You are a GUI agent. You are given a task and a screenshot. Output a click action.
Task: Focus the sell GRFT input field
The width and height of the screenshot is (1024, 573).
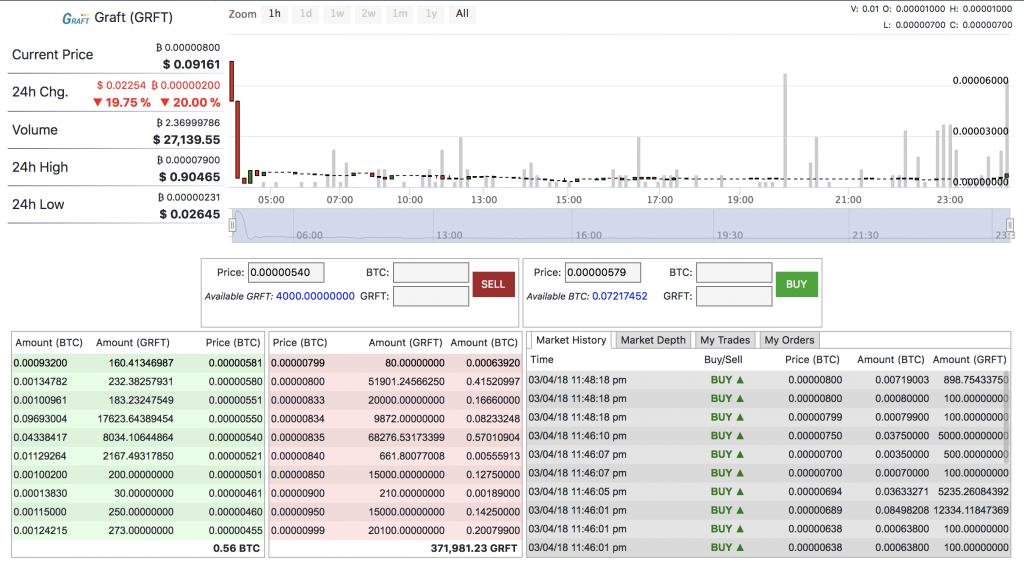[x=430, y=296]
